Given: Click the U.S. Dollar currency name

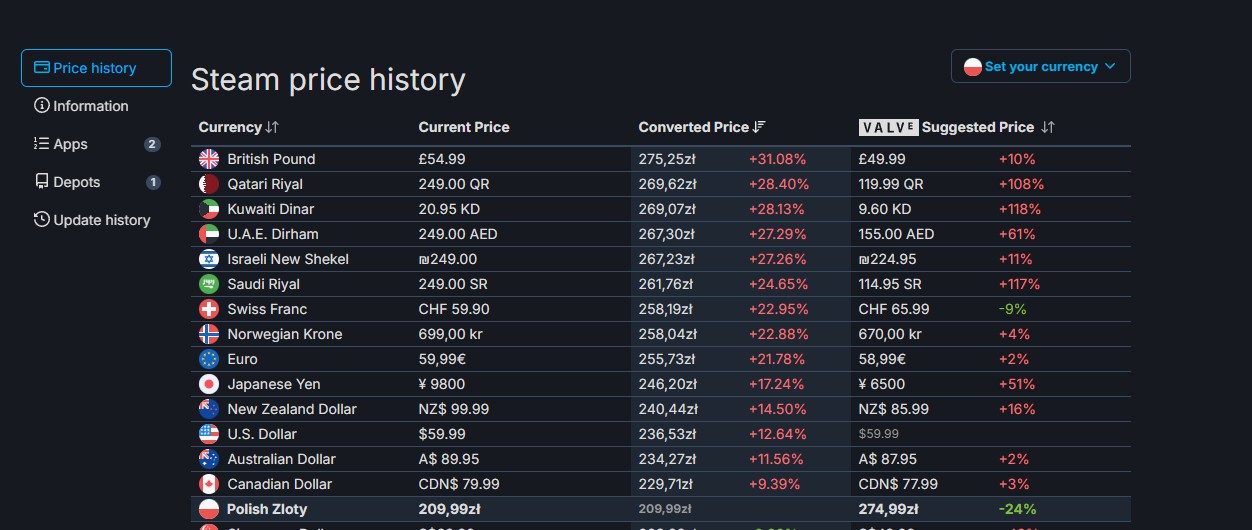Looking at the screenshot, I should [262, 434].
